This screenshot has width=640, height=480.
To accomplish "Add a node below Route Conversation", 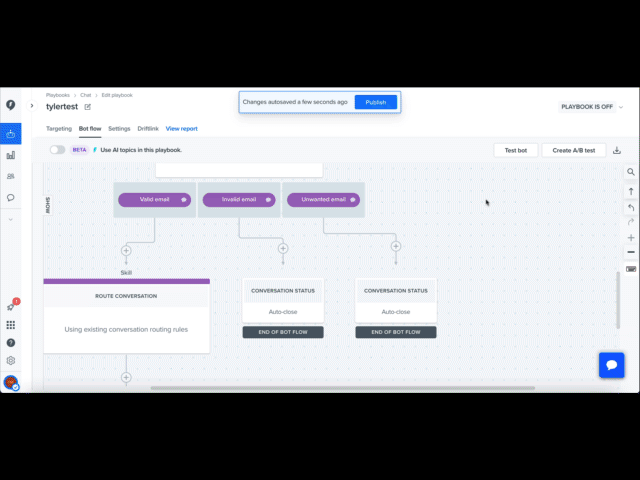I will coord(126,378).
